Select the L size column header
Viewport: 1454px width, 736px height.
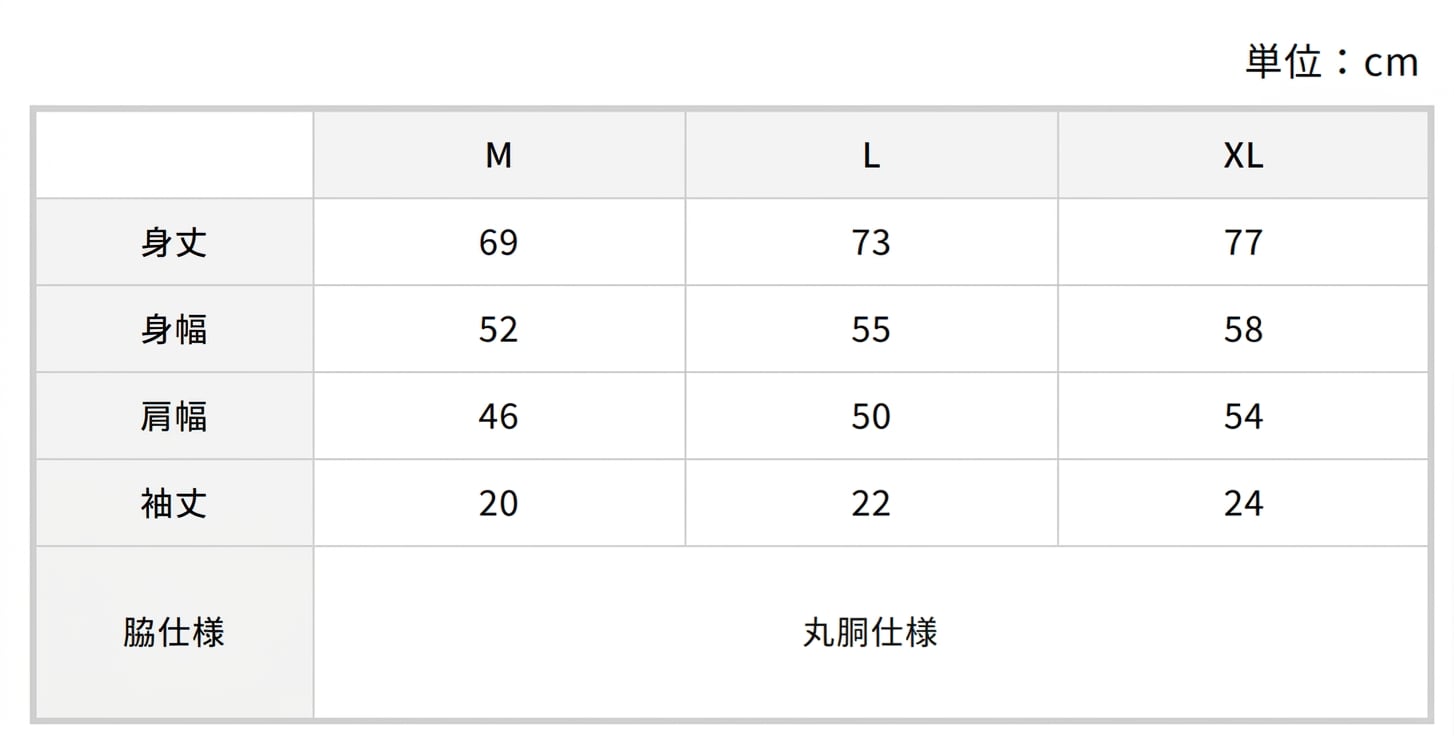tap(871, 155)
